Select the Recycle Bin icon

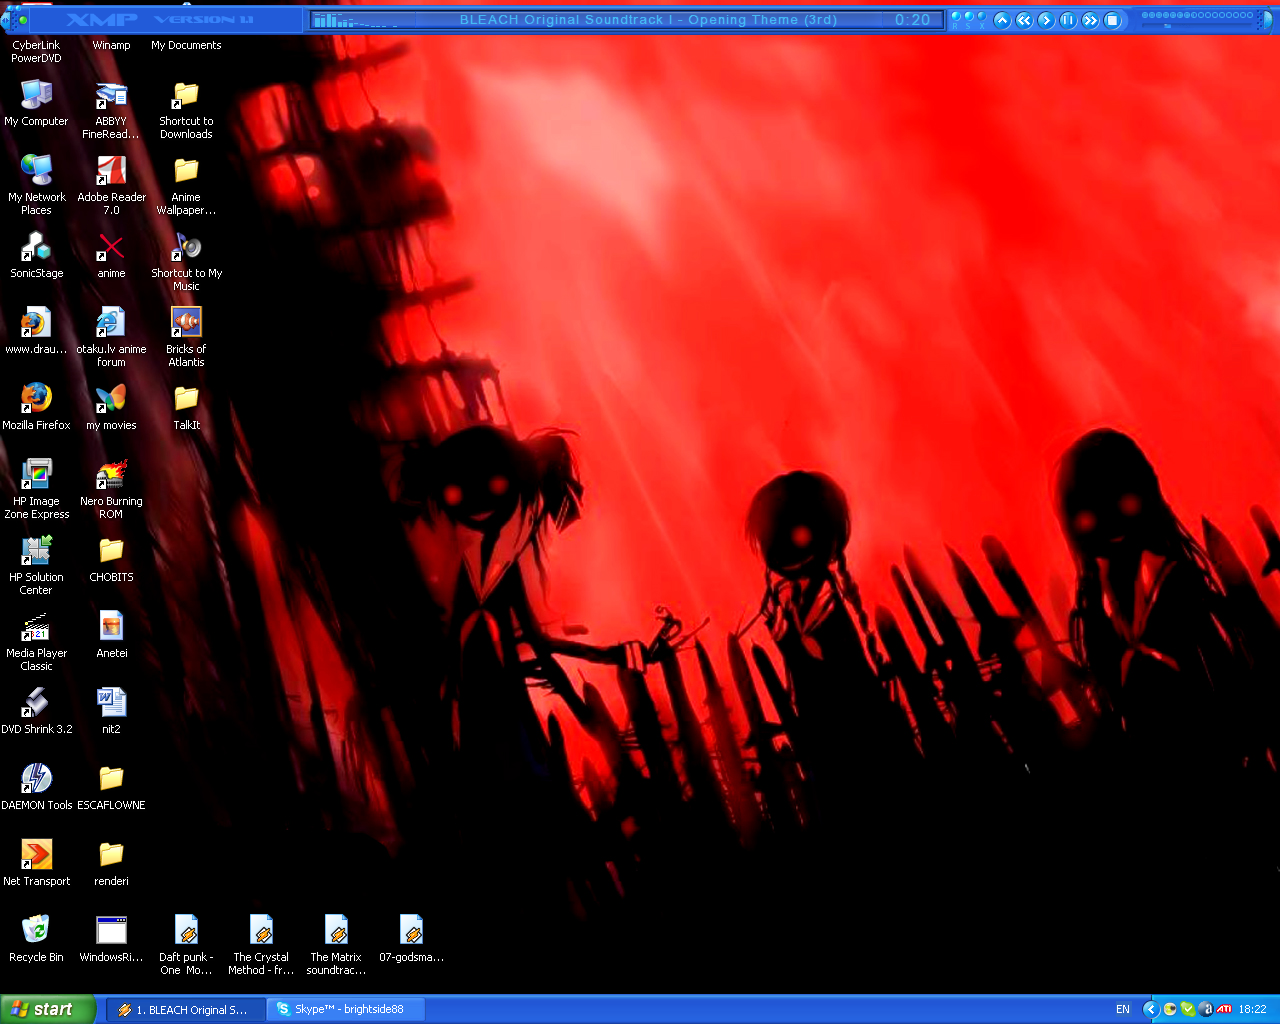click(36, 939)
